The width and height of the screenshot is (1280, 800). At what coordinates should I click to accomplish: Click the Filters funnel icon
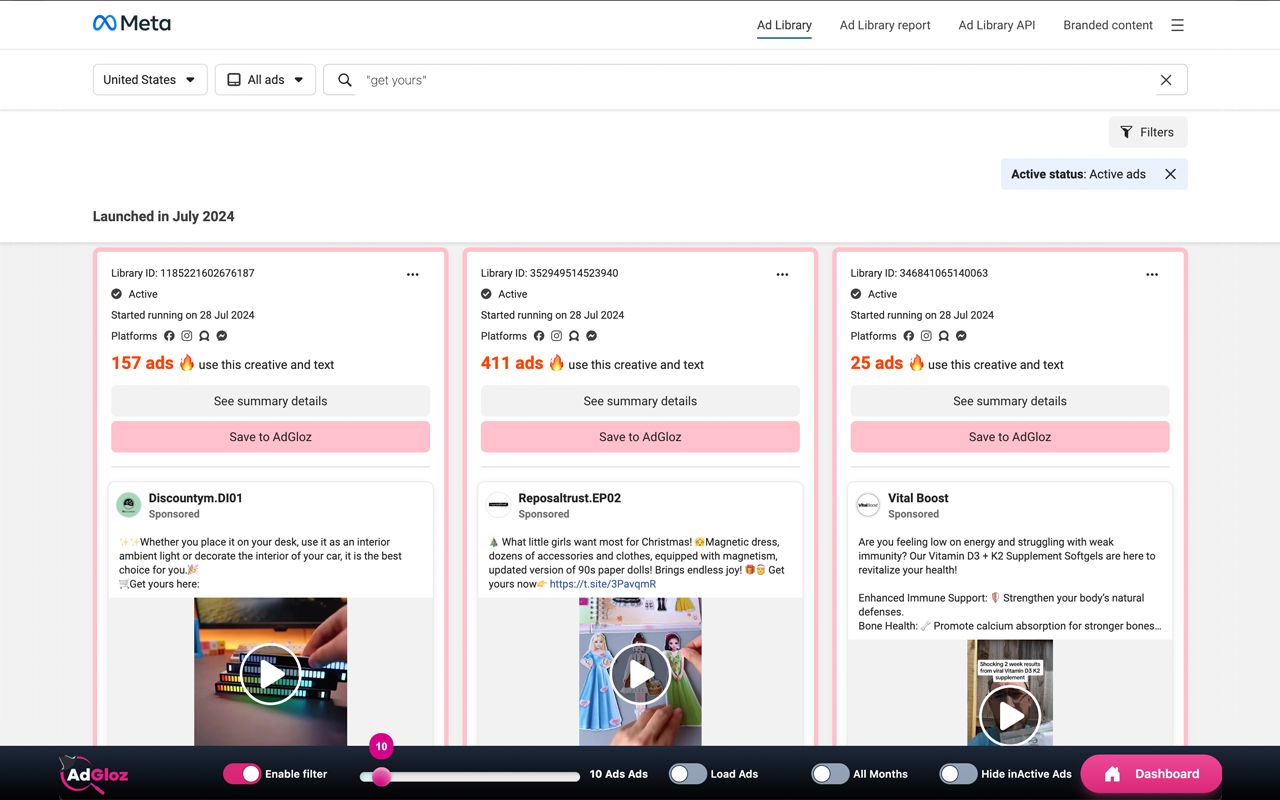(1128, 131)
